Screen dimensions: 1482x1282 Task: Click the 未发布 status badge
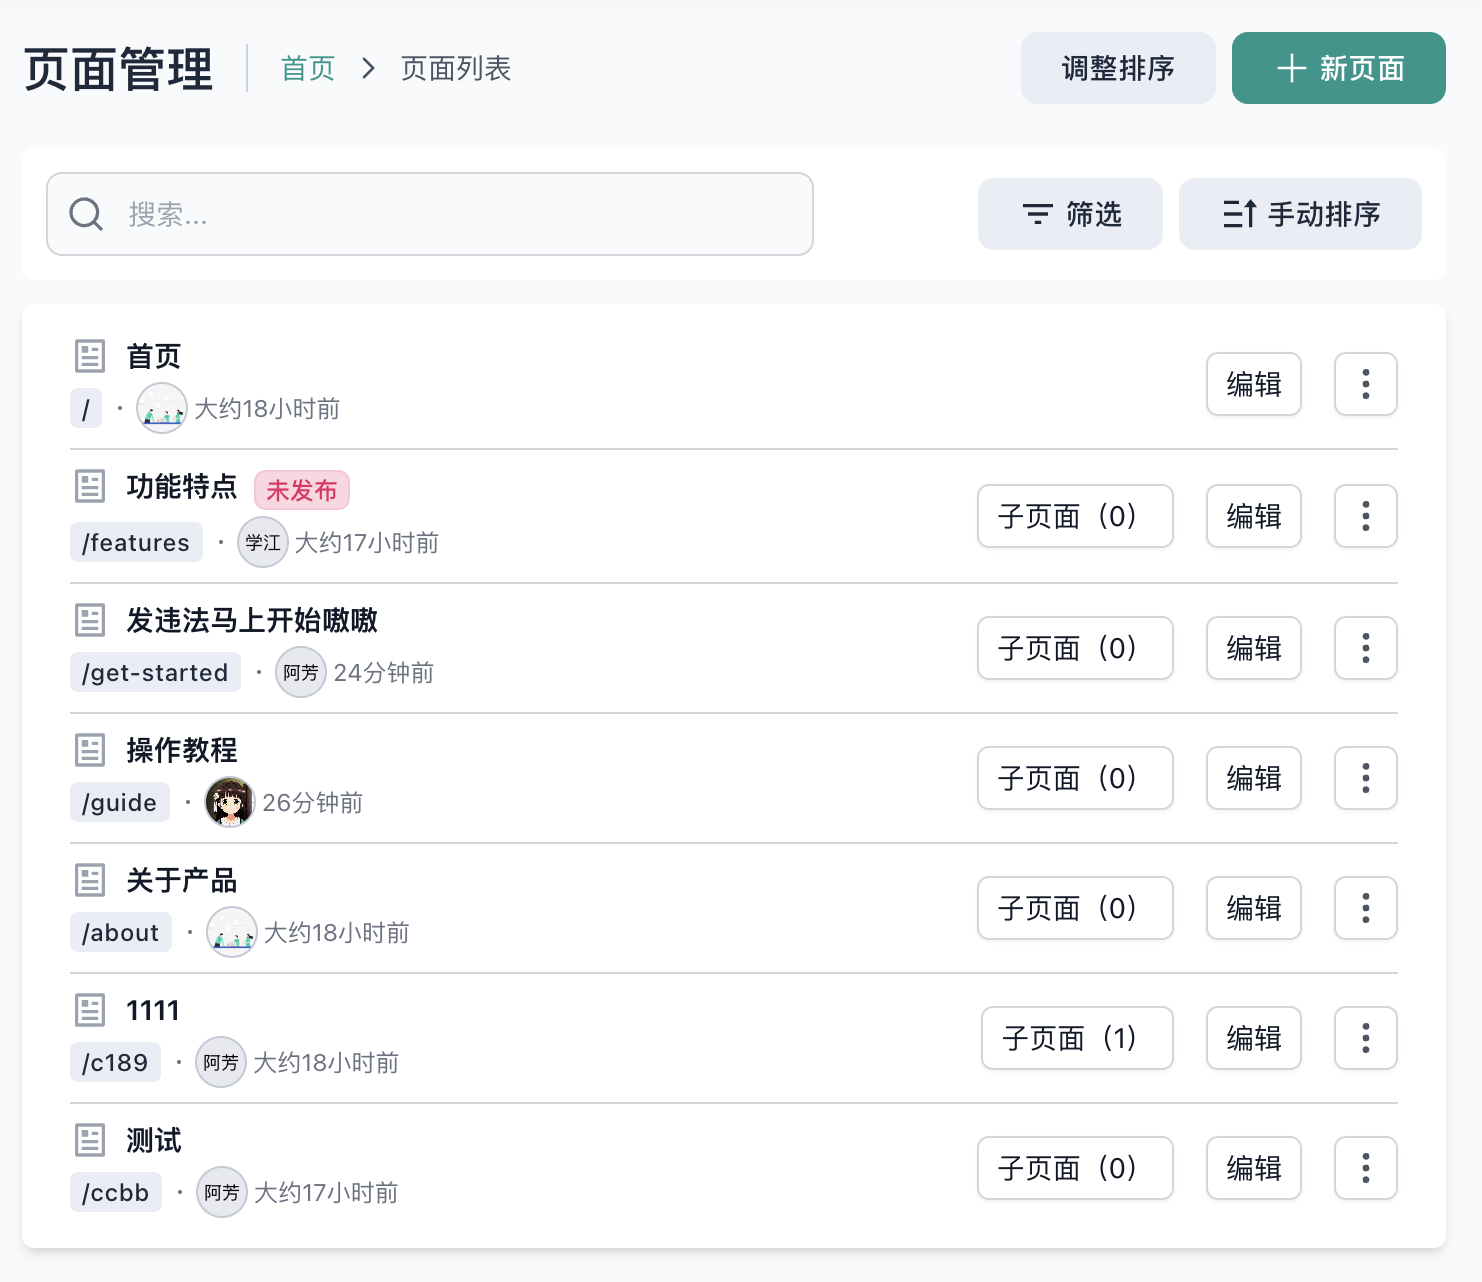click(x=302, y=490)
